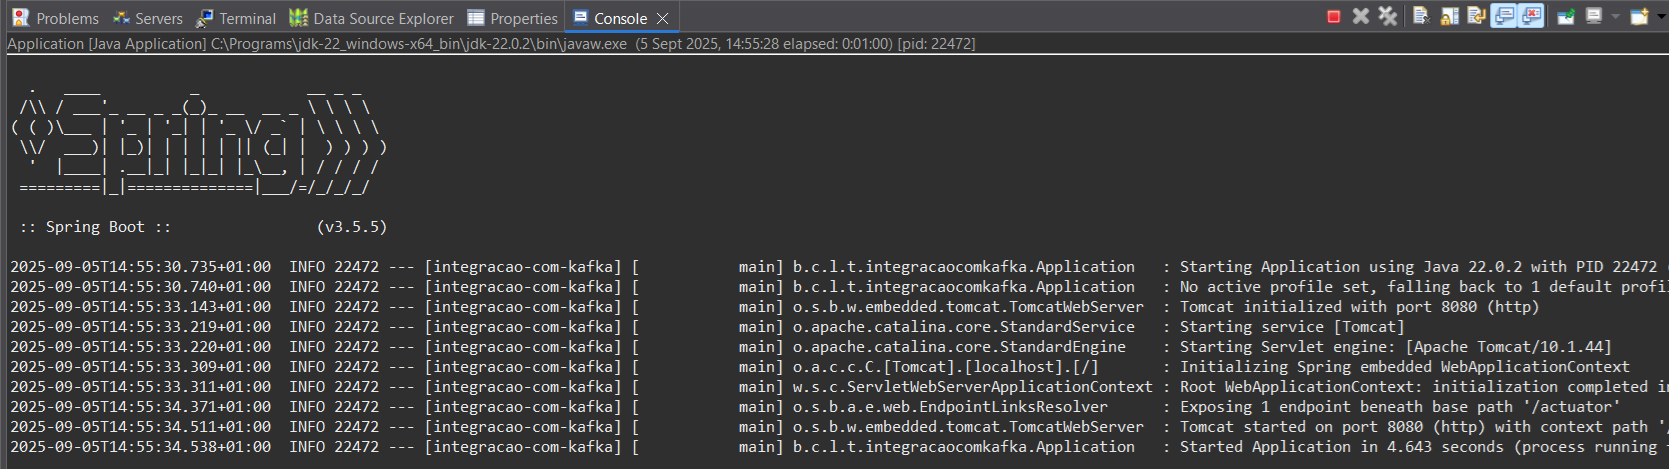The image size is (1669, 469).
Task: Click 'Tomcat initialized with port 8080 (http)' message
Action: (1359, 307)
